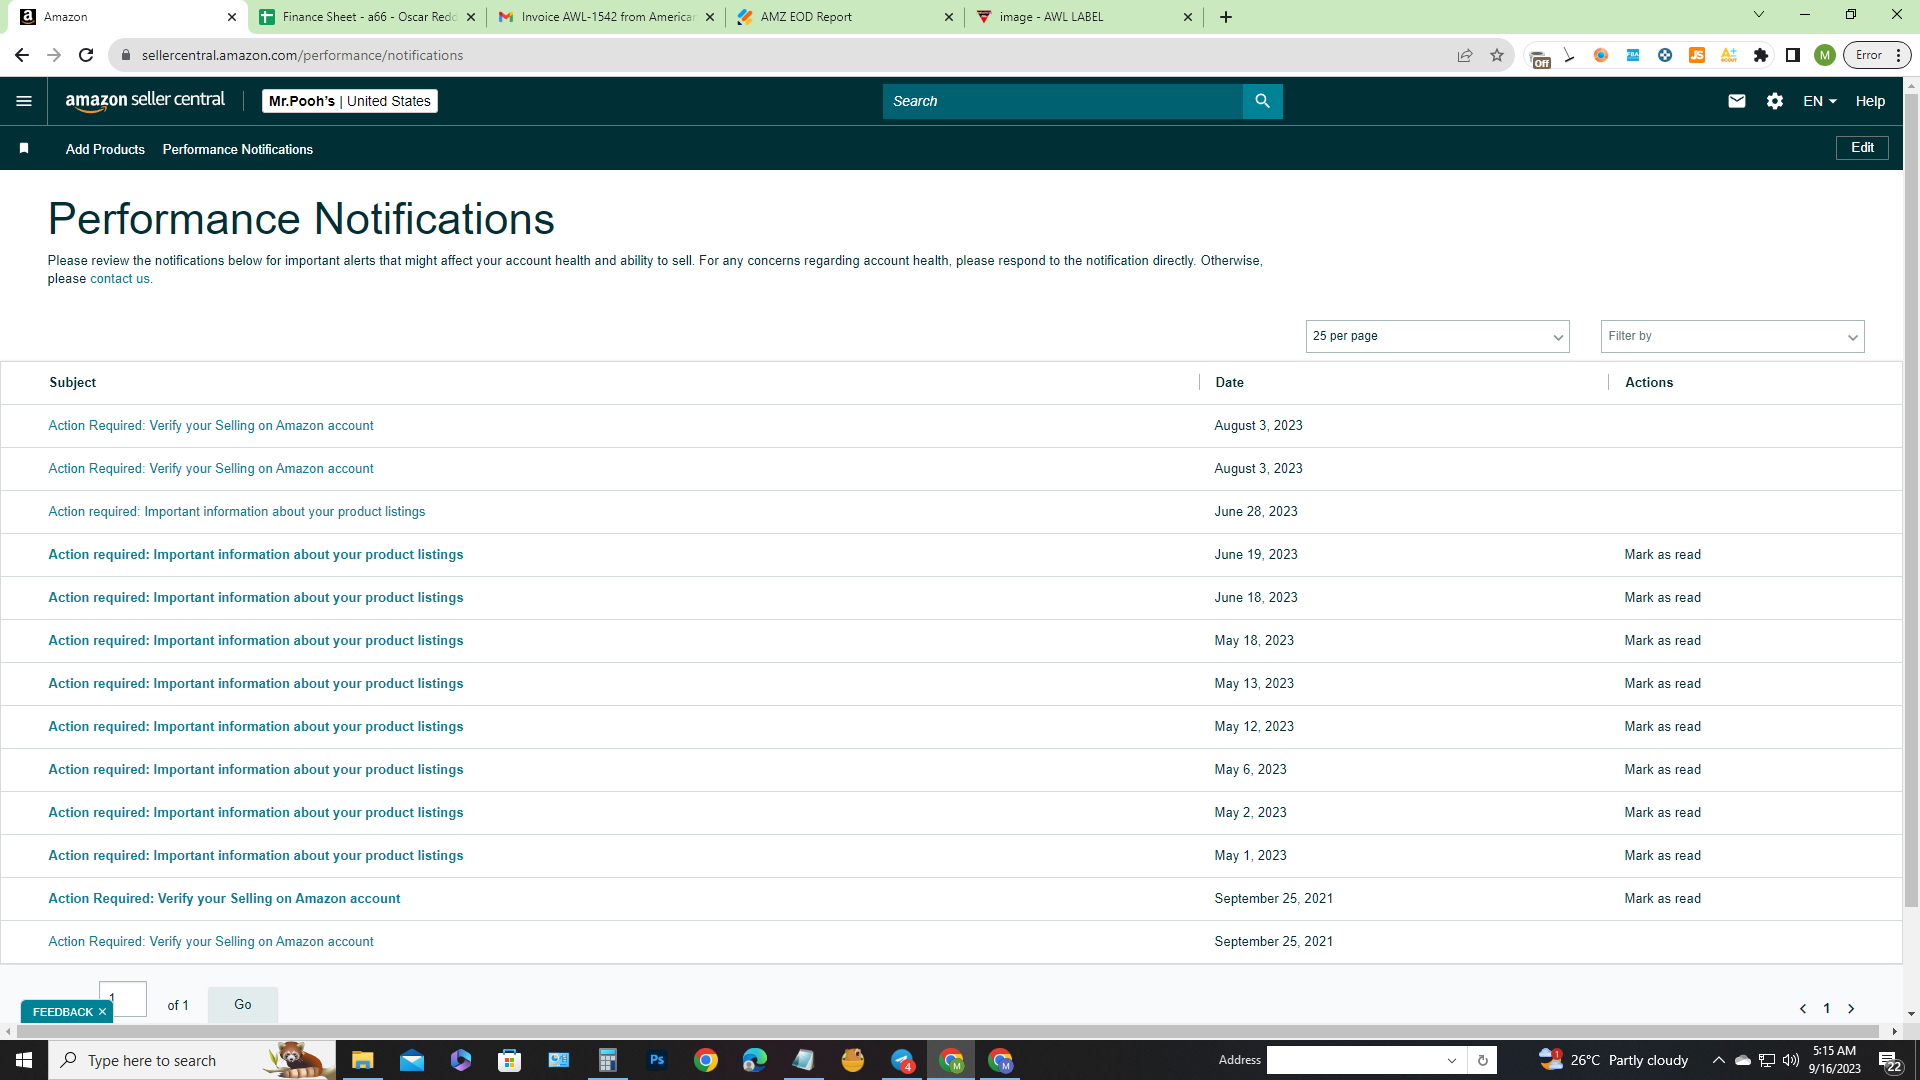Open the June 28, 2023 notification
Screen dimensions: 1920x1080
tap(237, 511)
